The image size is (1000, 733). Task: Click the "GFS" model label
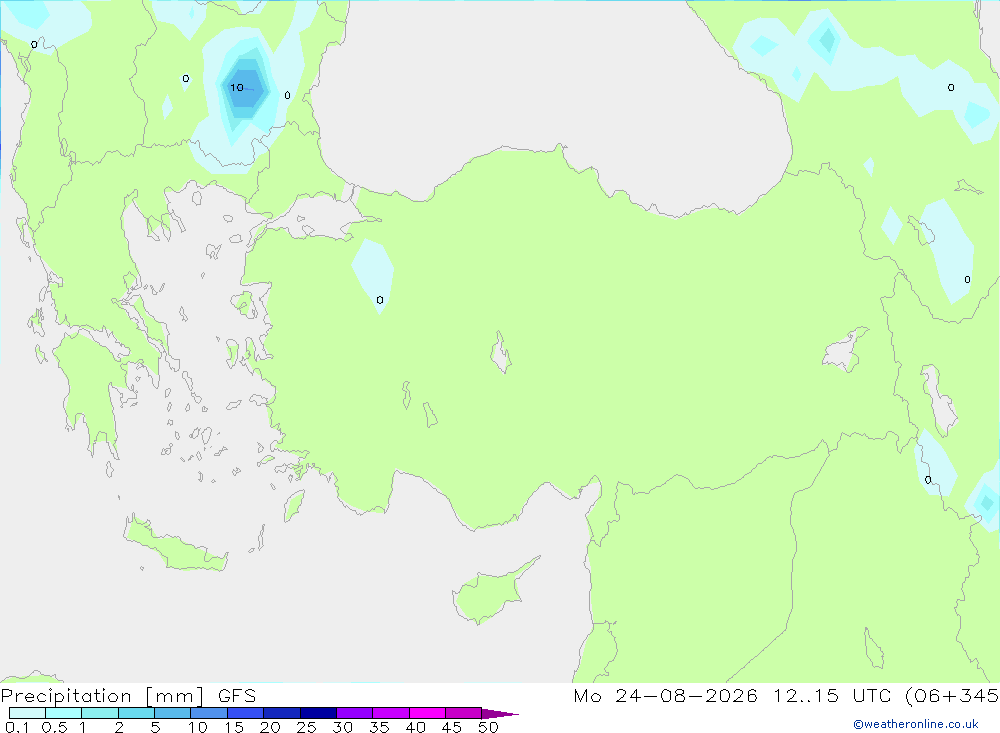(237, 696)
